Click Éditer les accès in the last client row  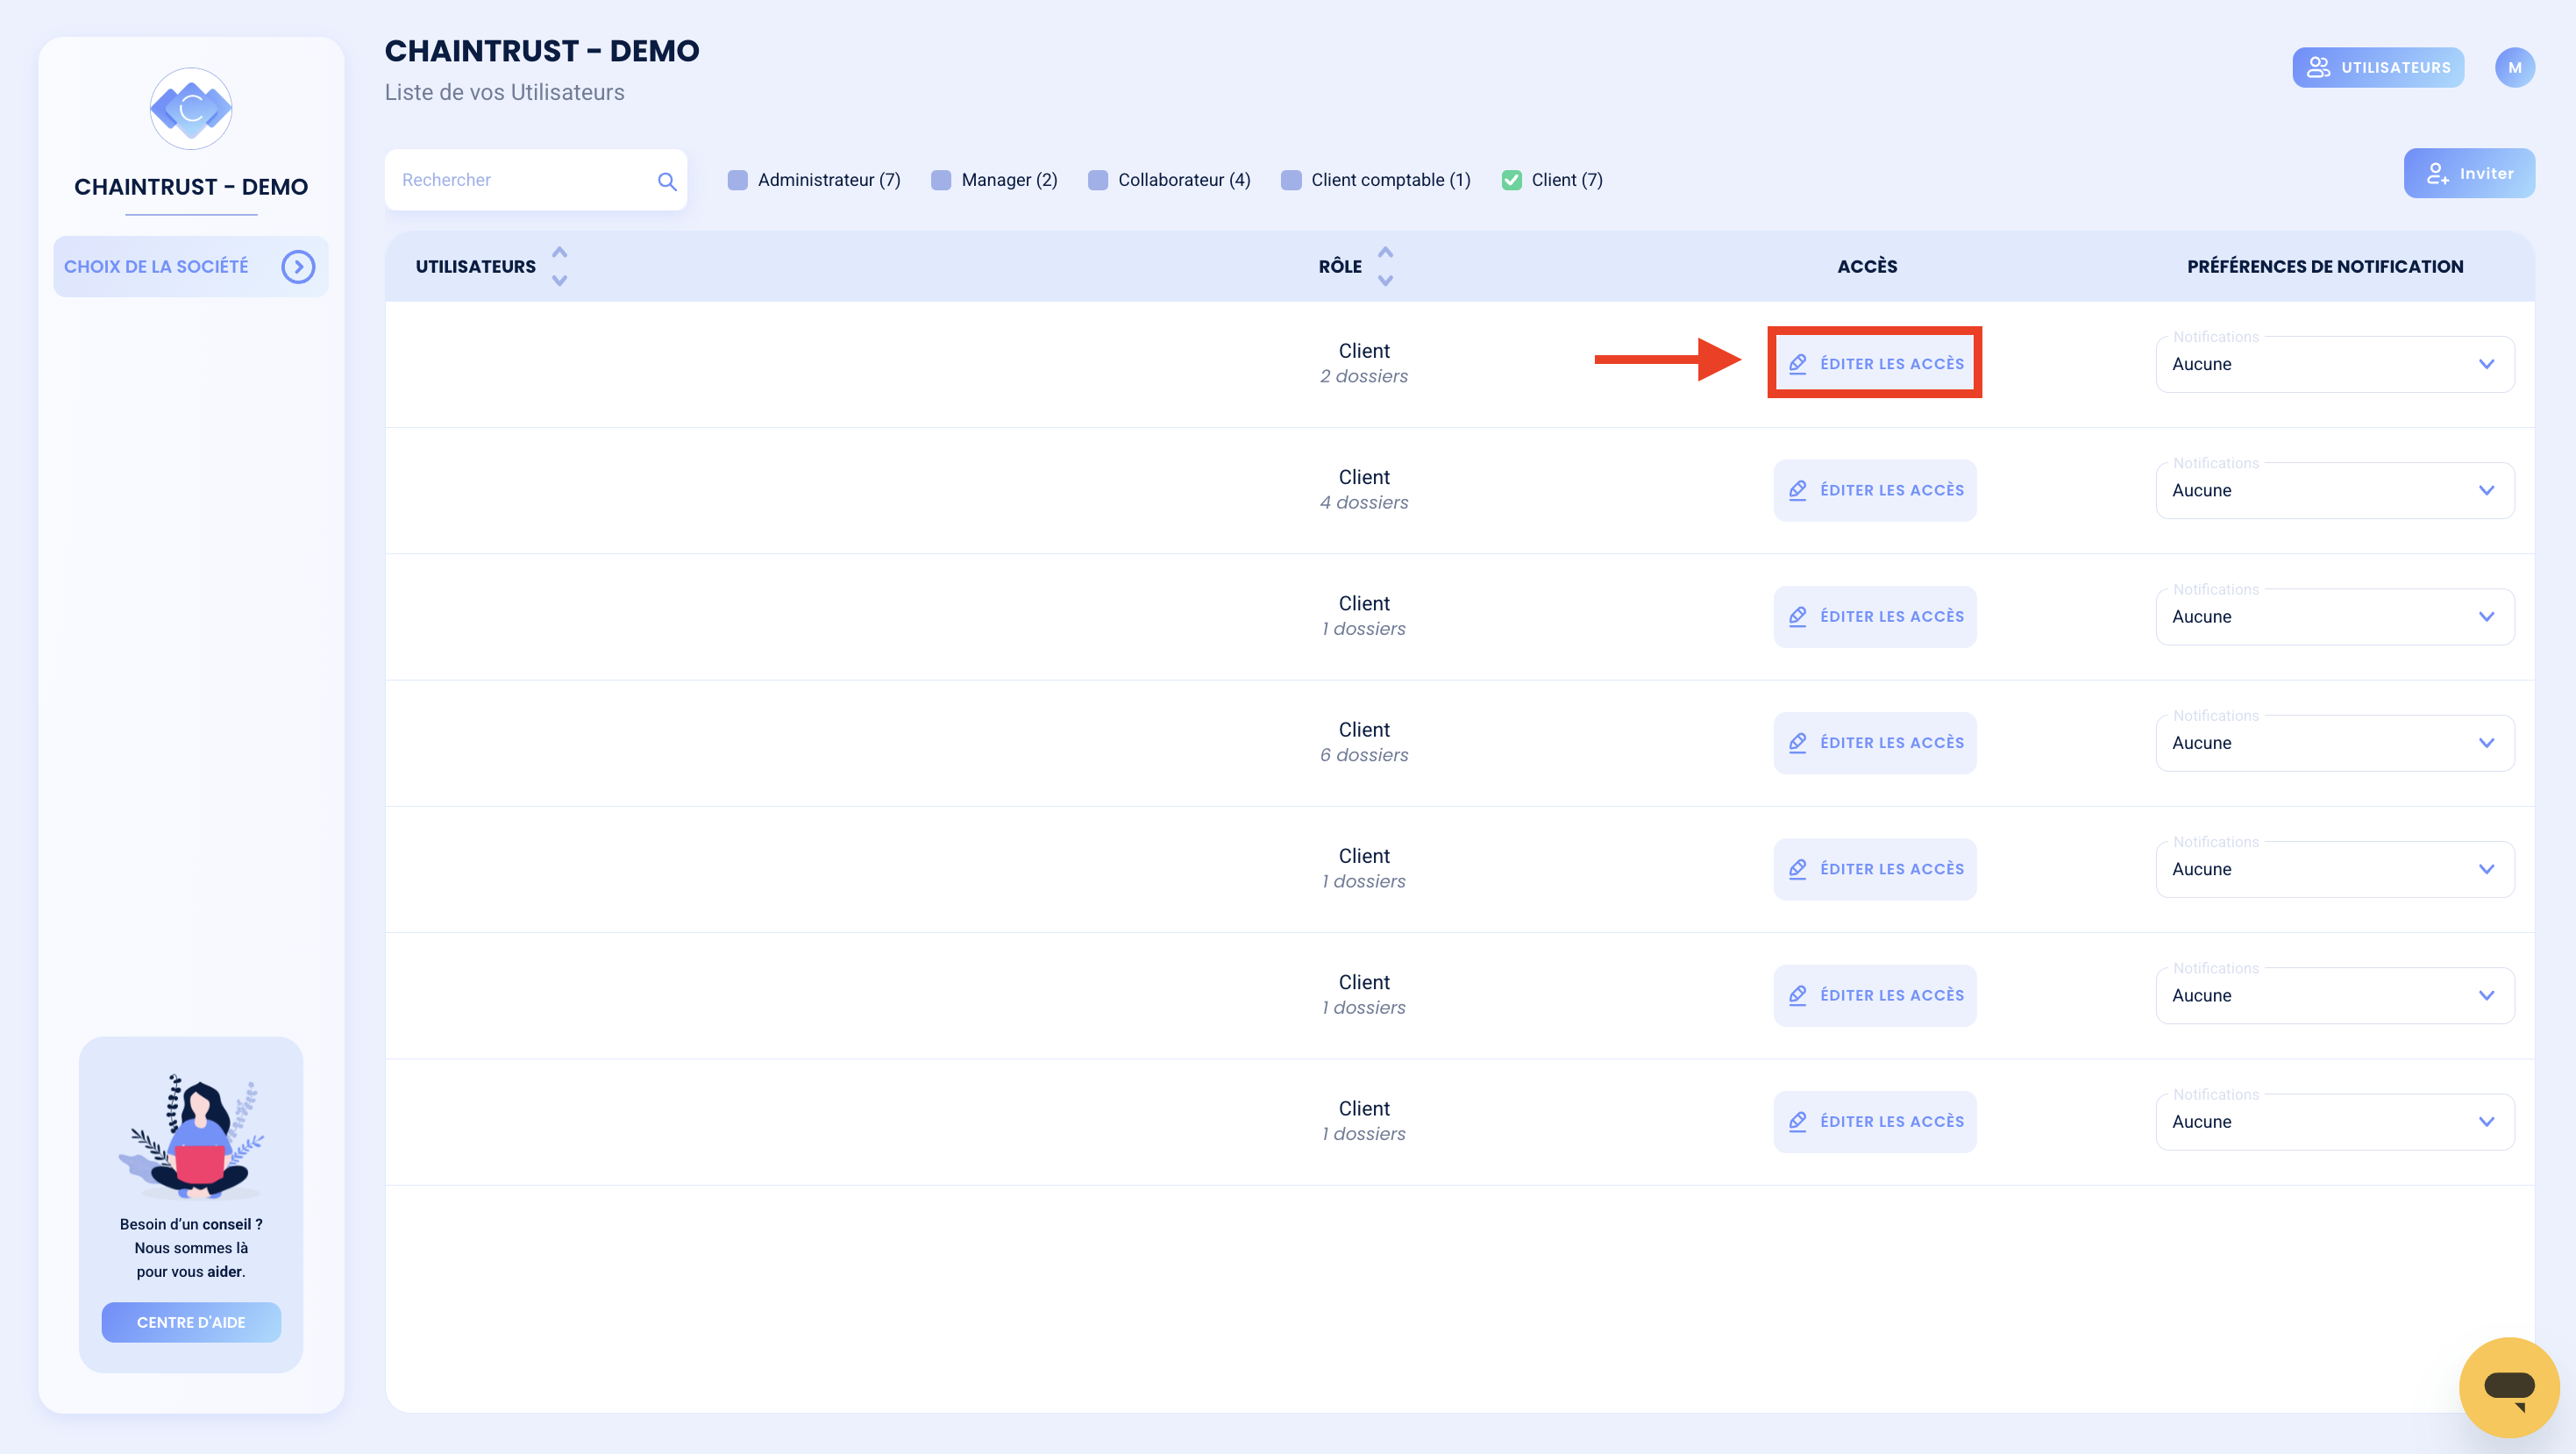1875,1122
